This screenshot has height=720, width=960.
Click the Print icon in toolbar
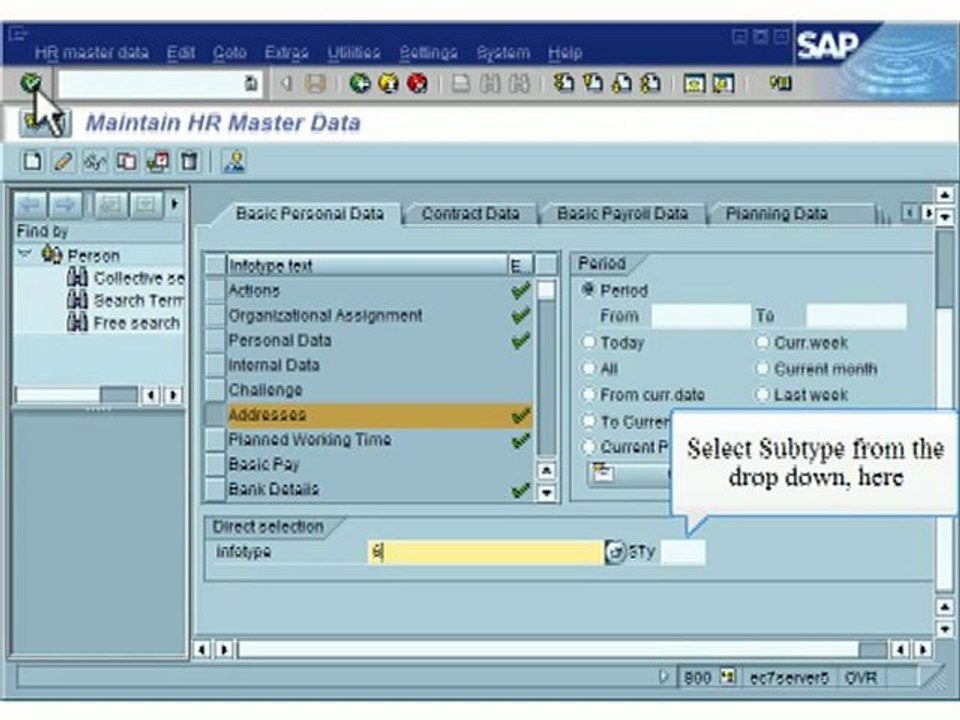[460, 83]
